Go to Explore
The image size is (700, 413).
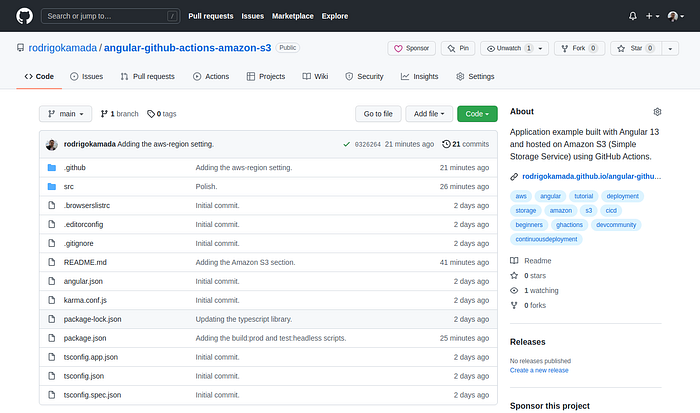(x=335, y=16)
